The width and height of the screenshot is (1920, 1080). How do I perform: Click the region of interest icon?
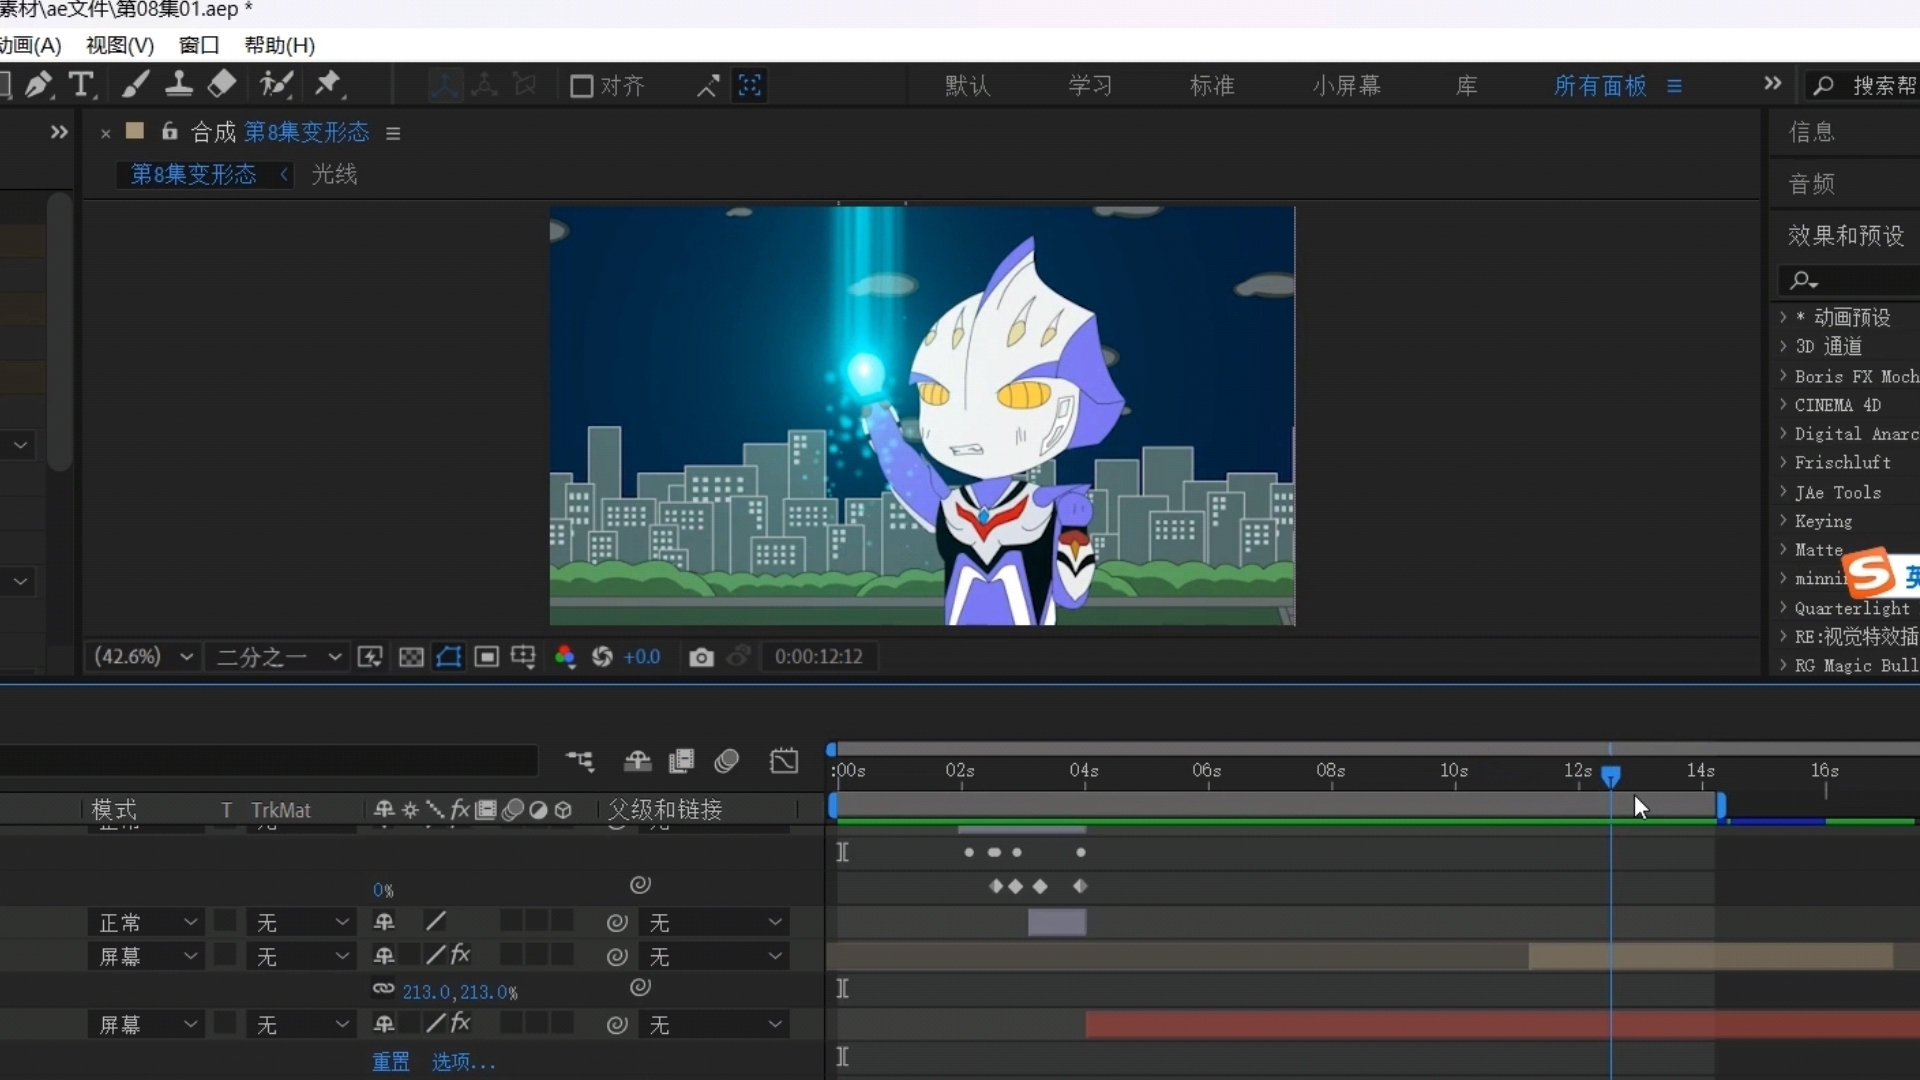(486, 657)
